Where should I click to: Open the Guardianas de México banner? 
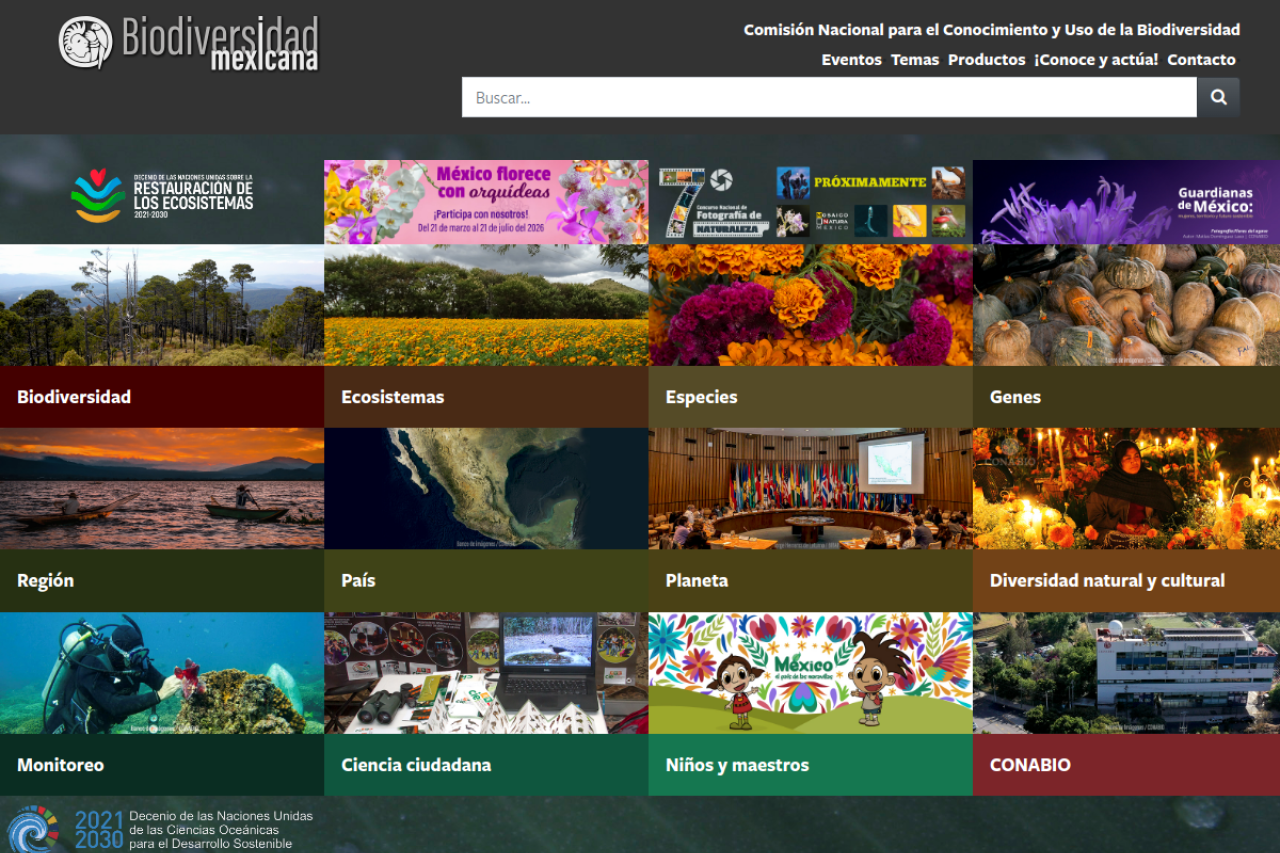point(1126,202)
